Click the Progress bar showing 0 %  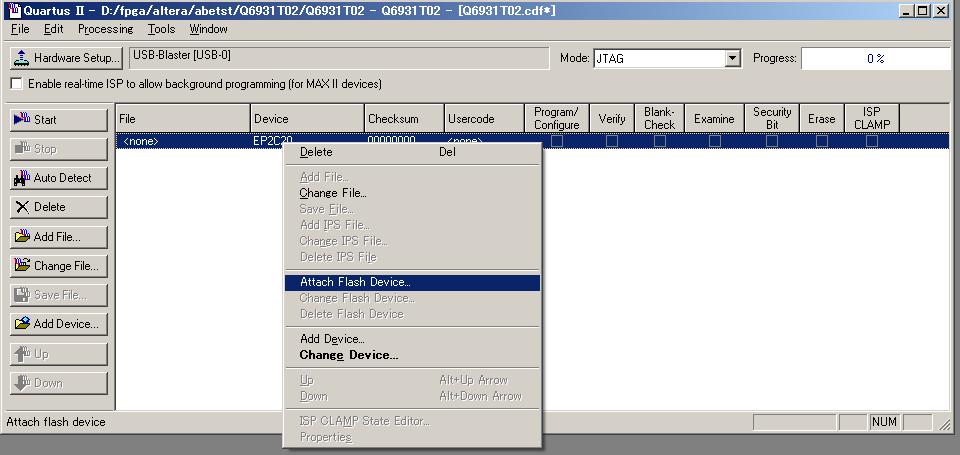876,59
